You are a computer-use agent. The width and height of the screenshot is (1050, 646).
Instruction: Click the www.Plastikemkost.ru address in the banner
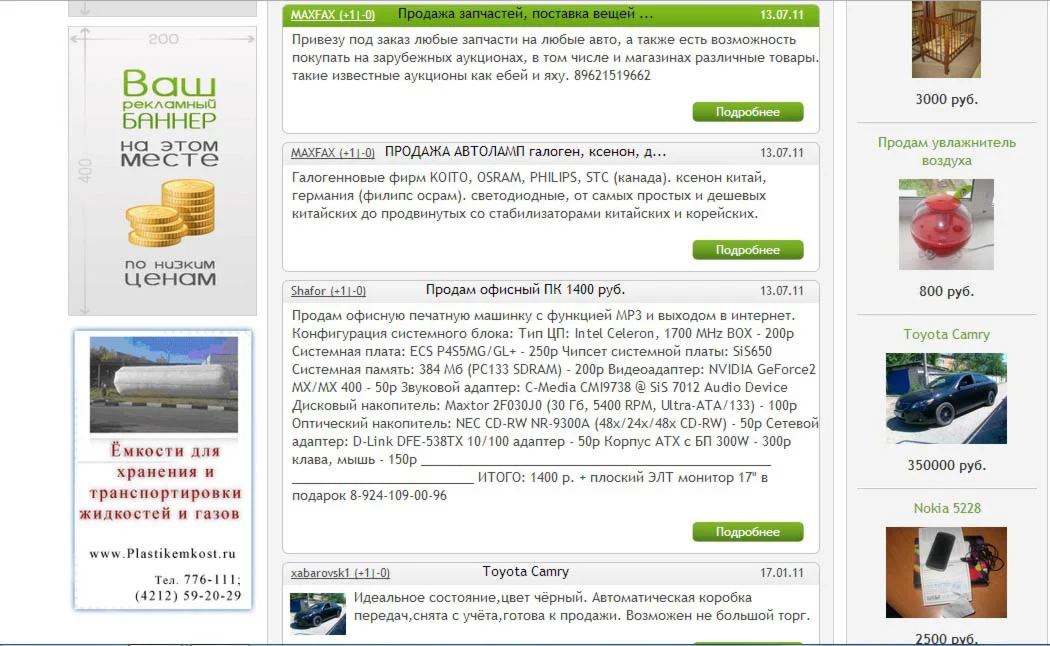(x=163, y=554)
